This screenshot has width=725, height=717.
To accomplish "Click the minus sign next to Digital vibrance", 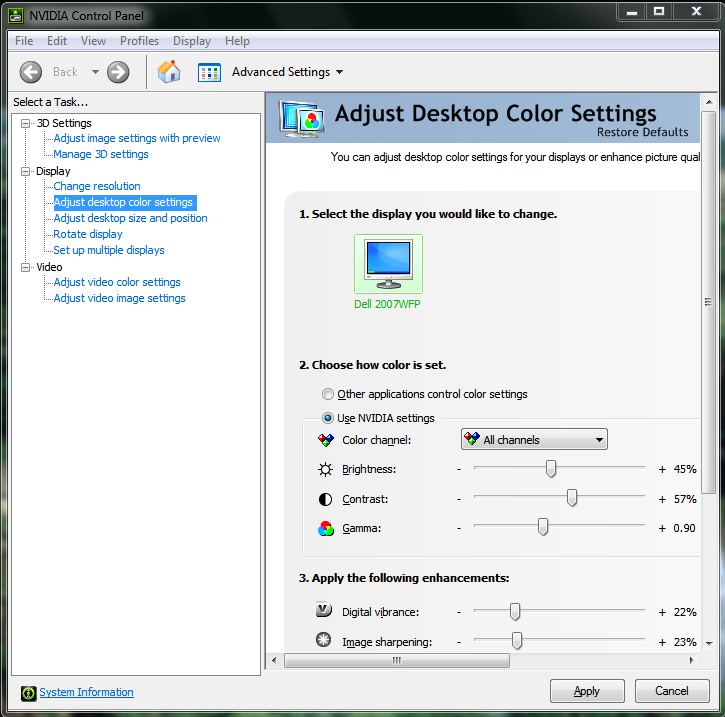I will (459, 613).
